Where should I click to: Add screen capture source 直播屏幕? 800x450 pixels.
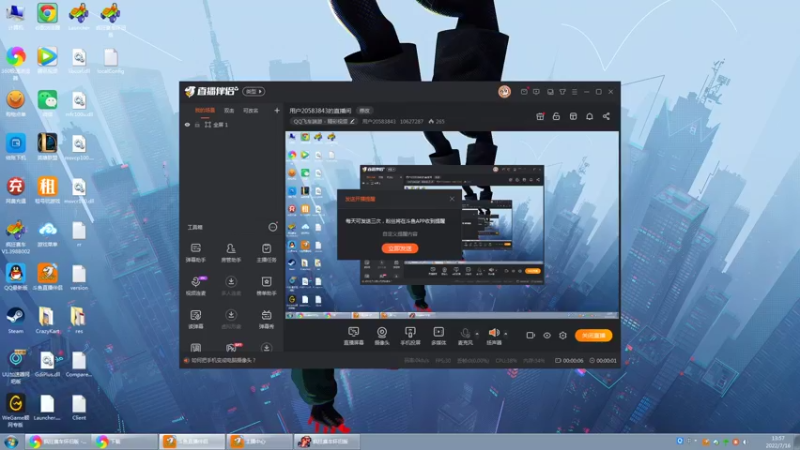coord(354,336)
